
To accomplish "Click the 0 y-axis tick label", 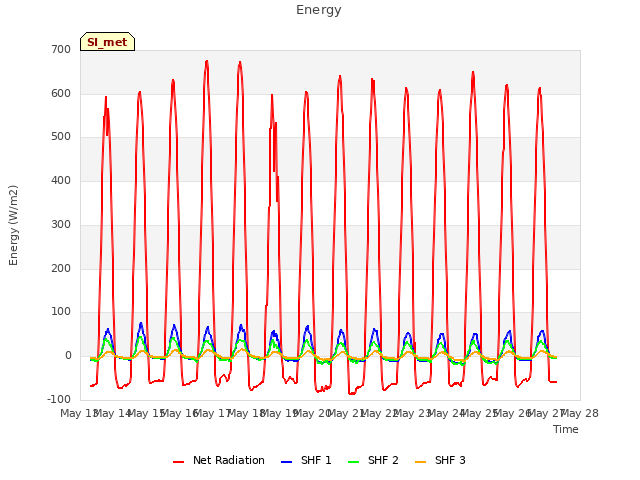I will click(68, 356).
